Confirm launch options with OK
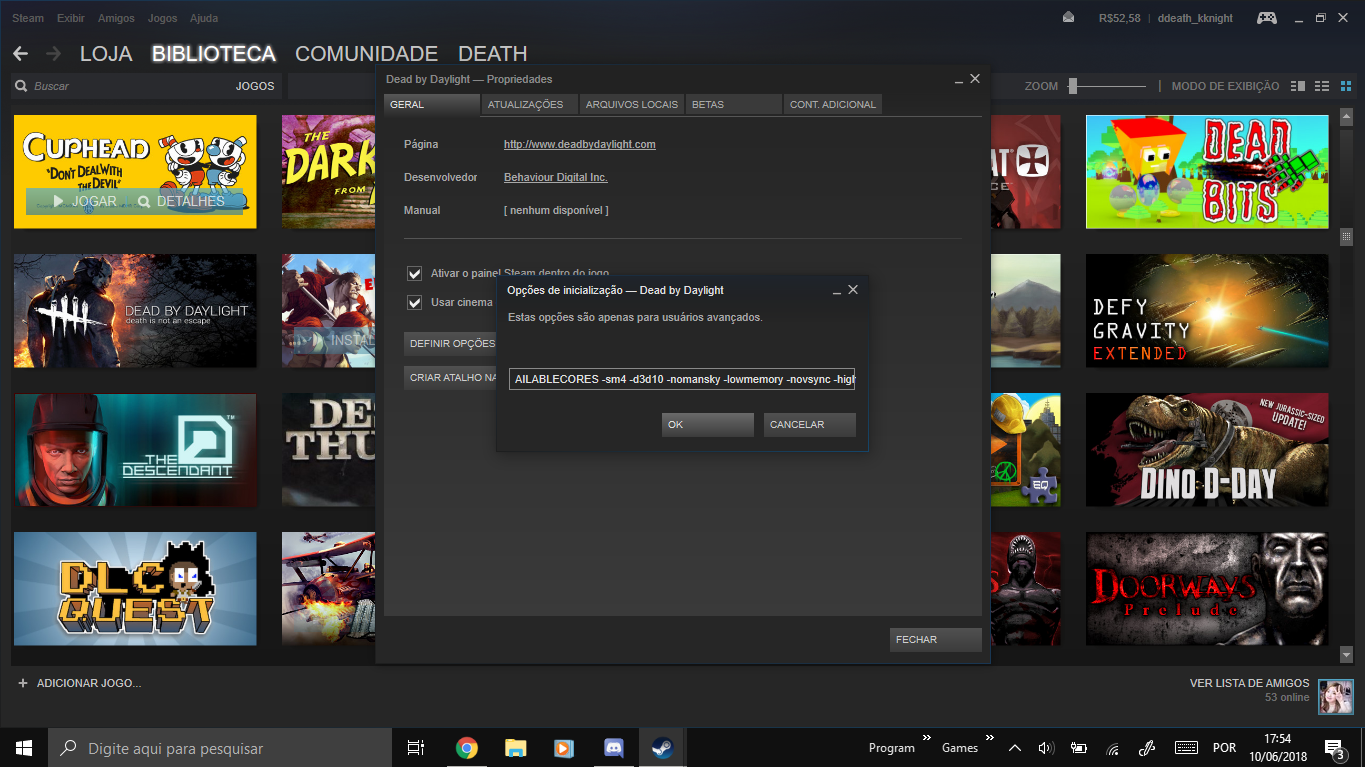Viewport: 1365px width, 767px height. (x=708, y=425)
